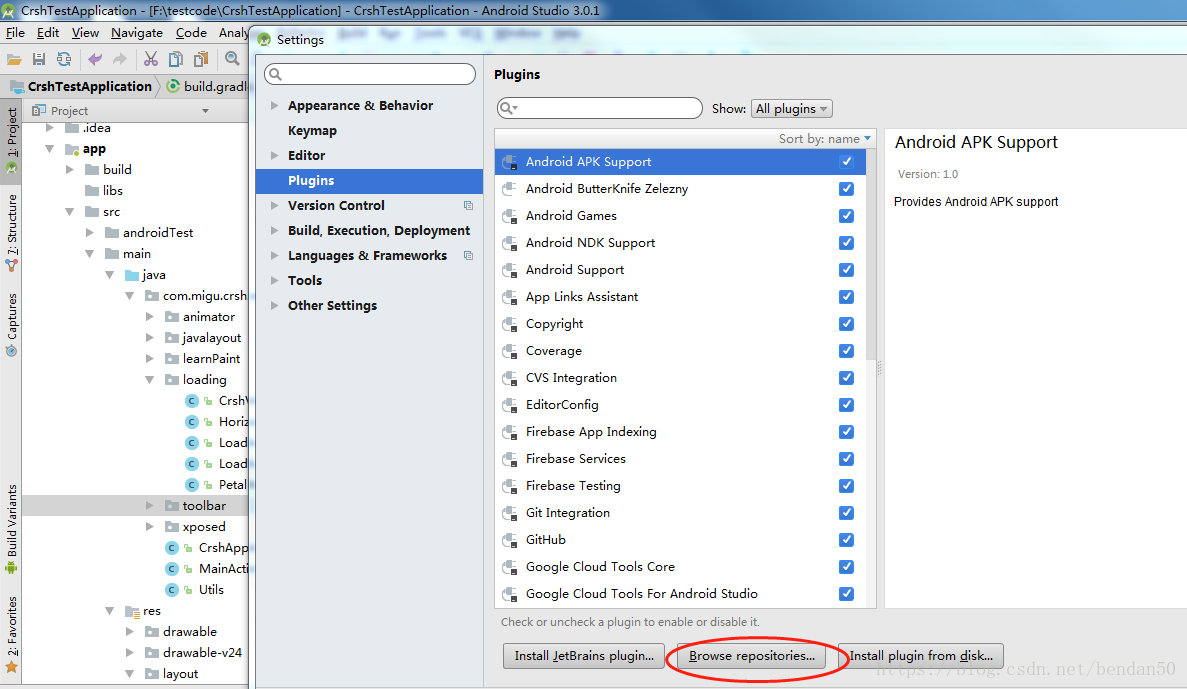Expand the Tools settings section
This screenshot has width=1187, height=689.
click(x=274, y=280)
